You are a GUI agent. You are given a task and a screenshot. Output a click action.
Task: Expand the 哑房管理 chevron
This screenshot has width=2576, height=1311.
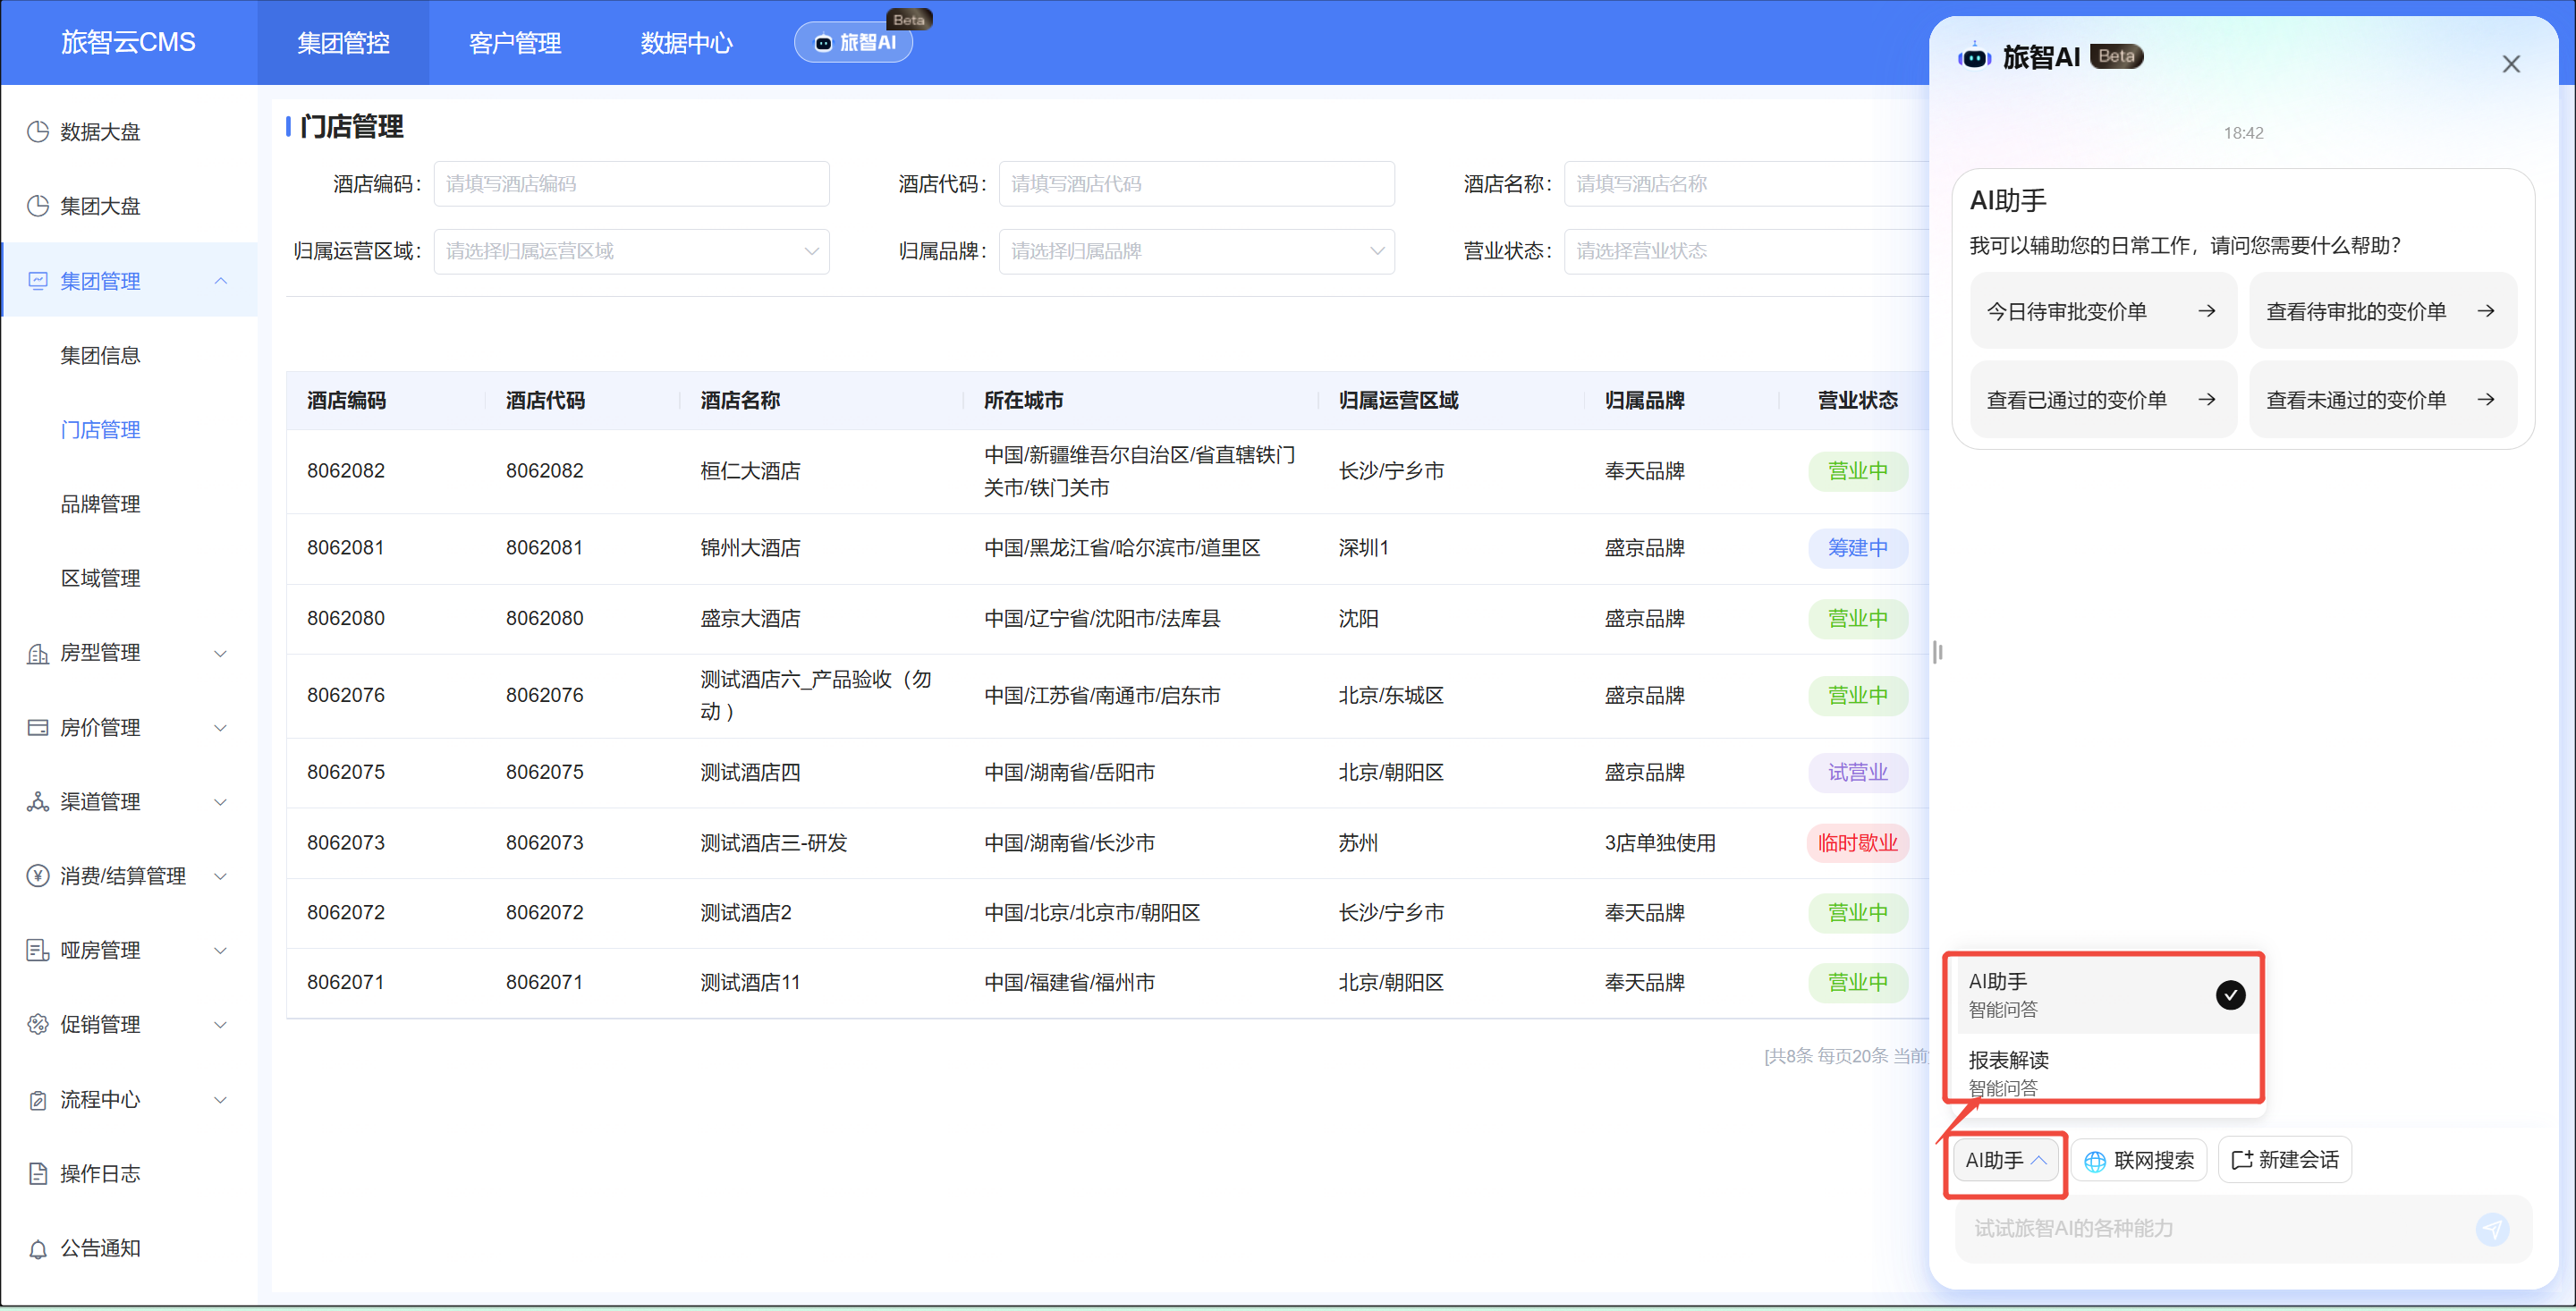click(221, 950)
